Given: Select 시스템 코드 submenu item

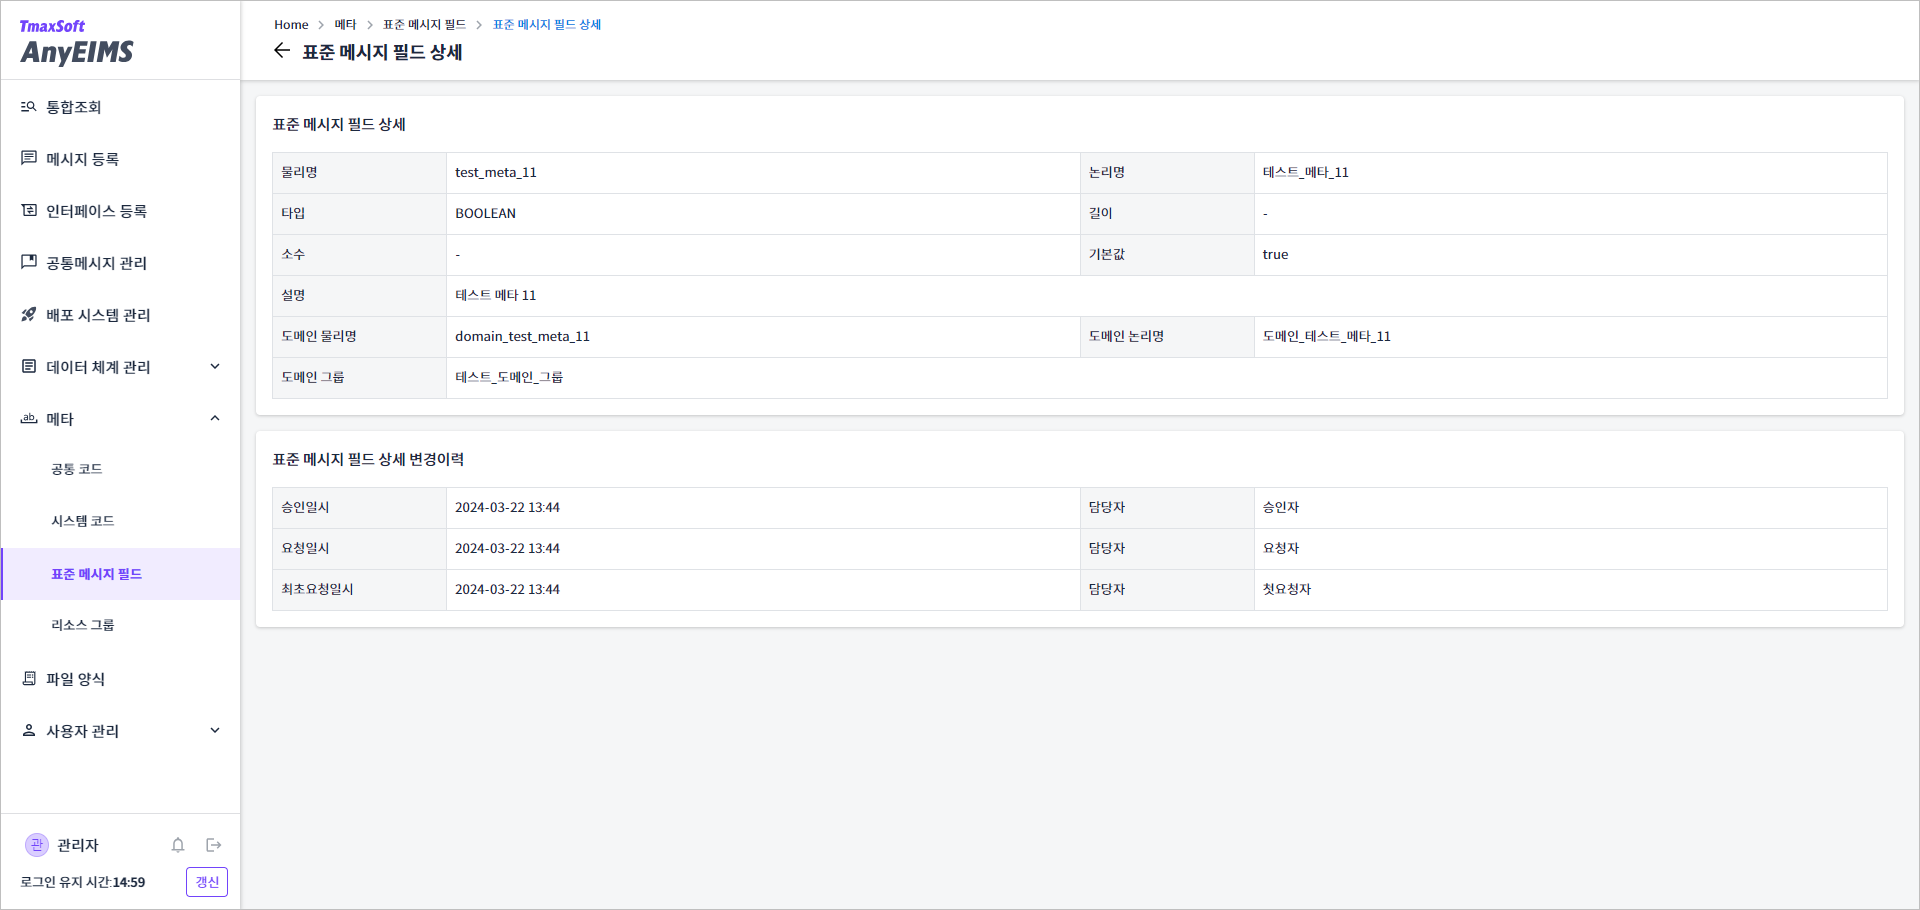Looking at the screenshot, I should pos(120,521).
